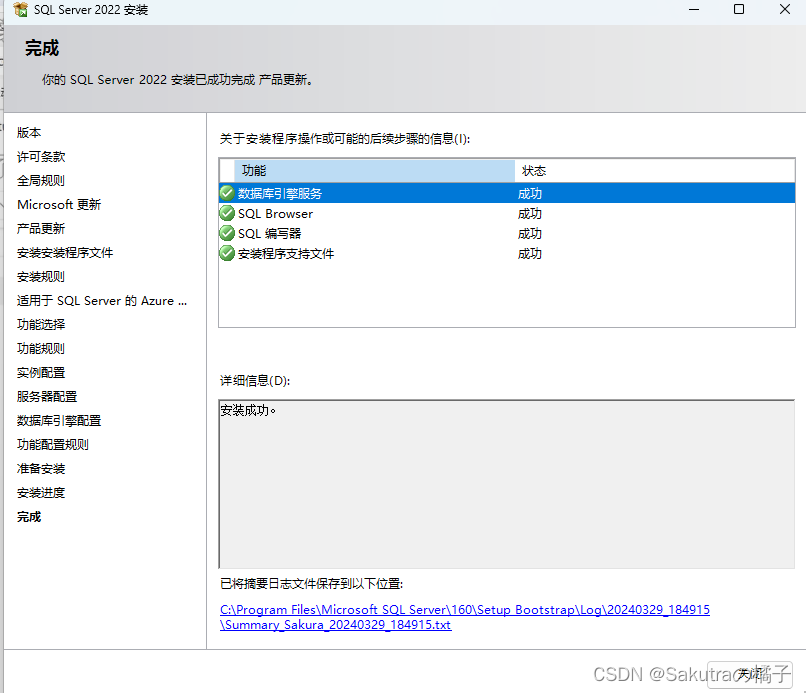Click the 安装成功 text in details box
The image size is (806, 693).
click(248, 410)
